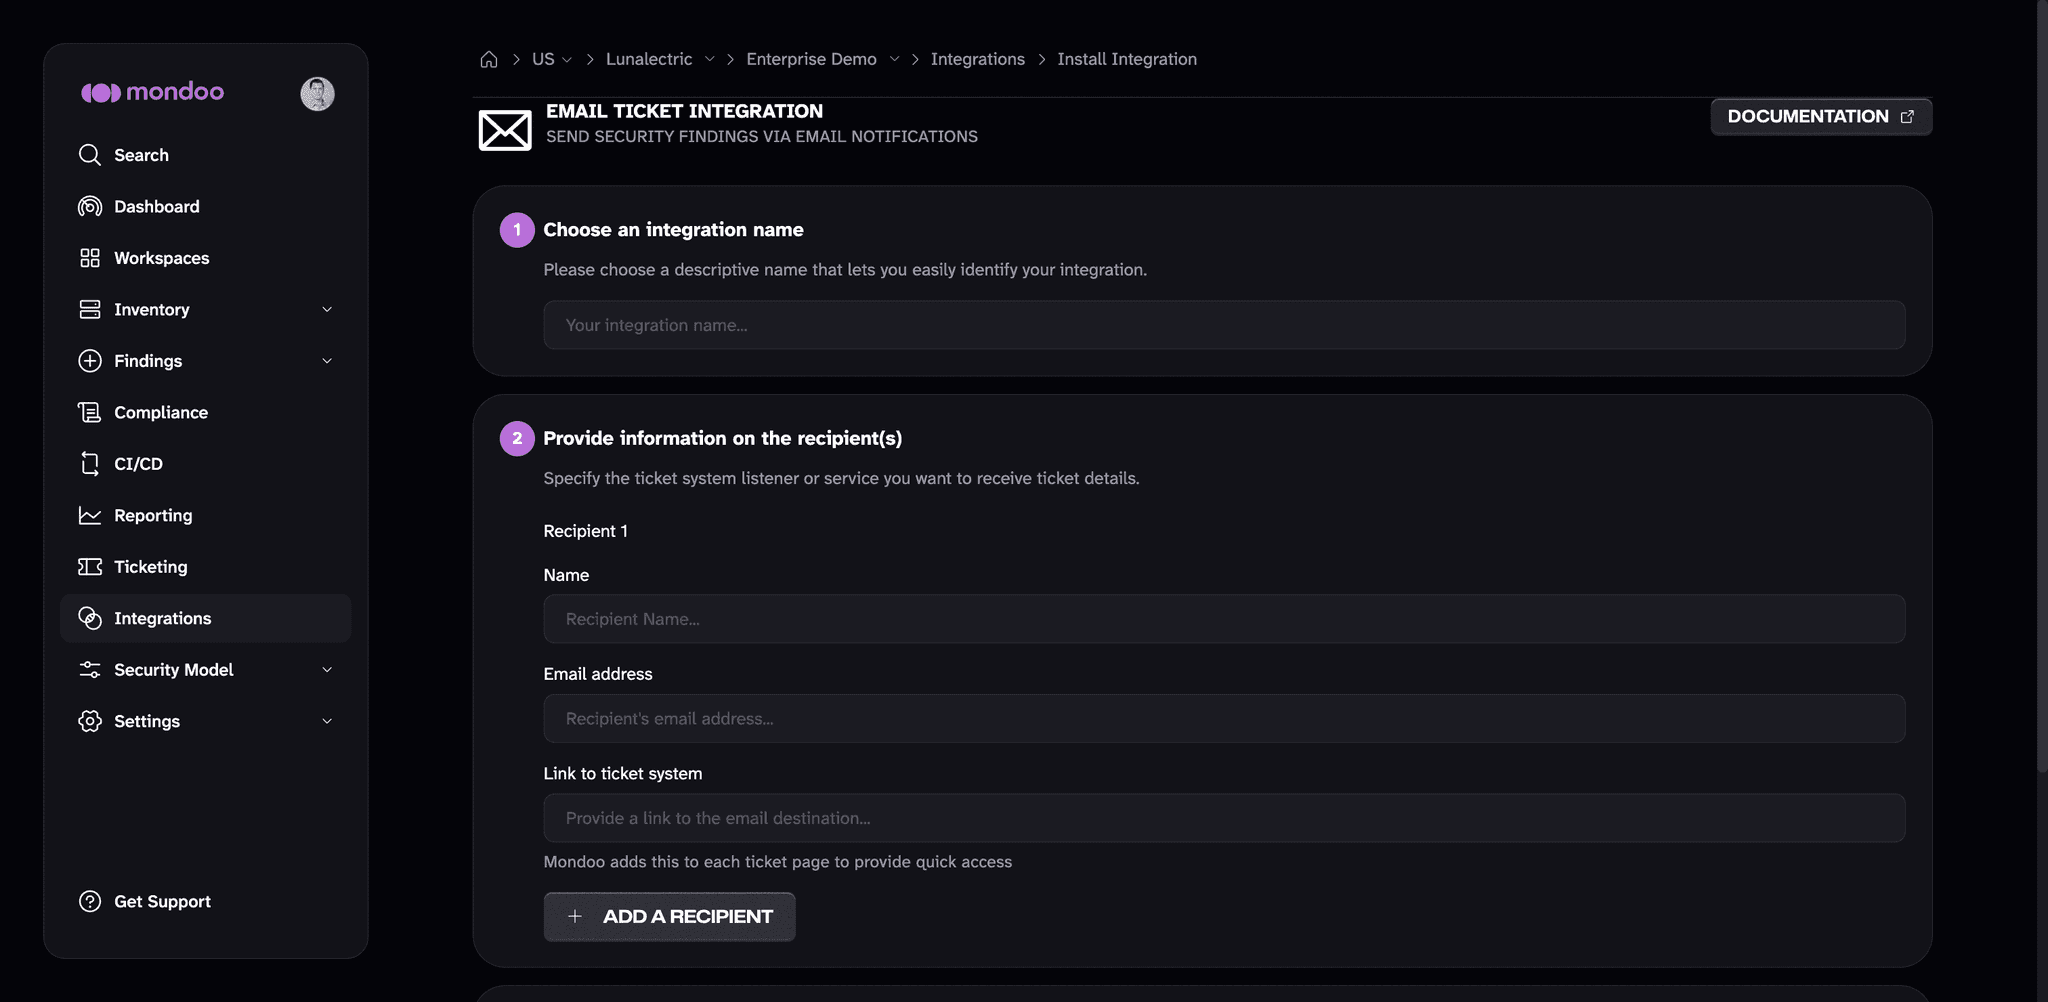Click the Reporting chart icon

click(x=90, y=515)
